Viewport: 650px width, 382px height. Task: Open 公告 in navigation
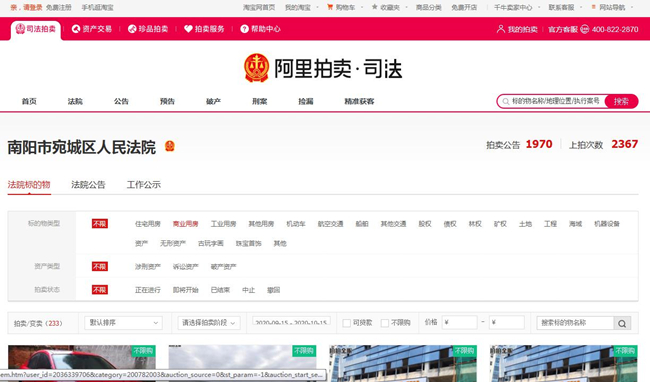(x=121, y=102)
